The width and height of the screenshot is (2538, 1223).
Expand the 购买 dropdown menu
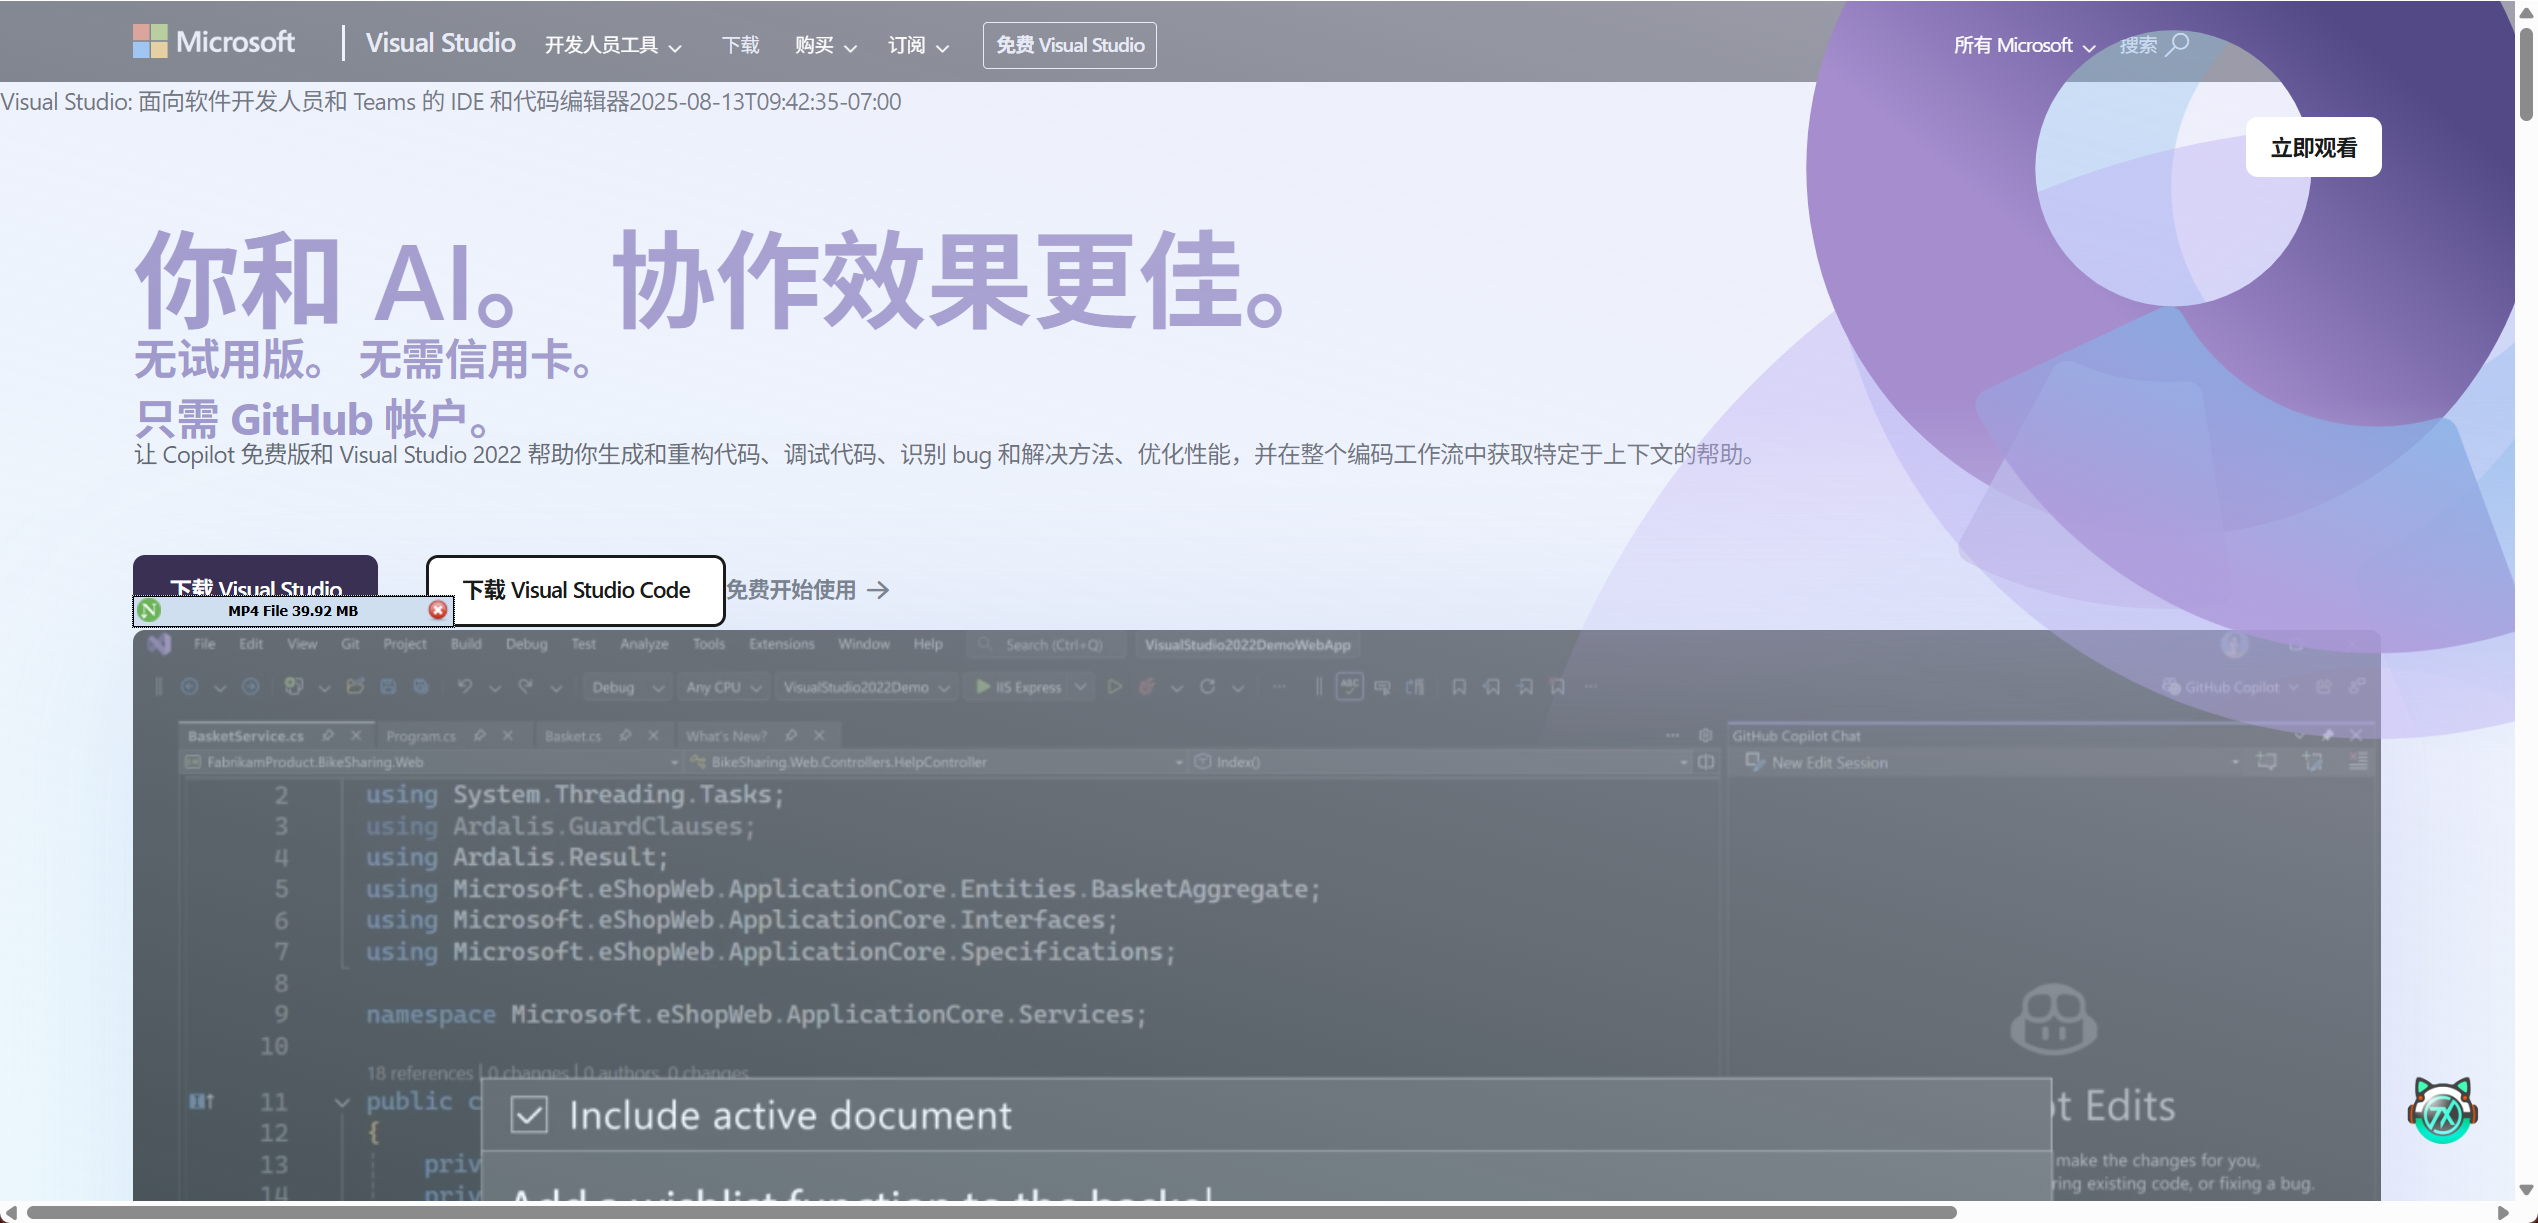coord(825,46)
